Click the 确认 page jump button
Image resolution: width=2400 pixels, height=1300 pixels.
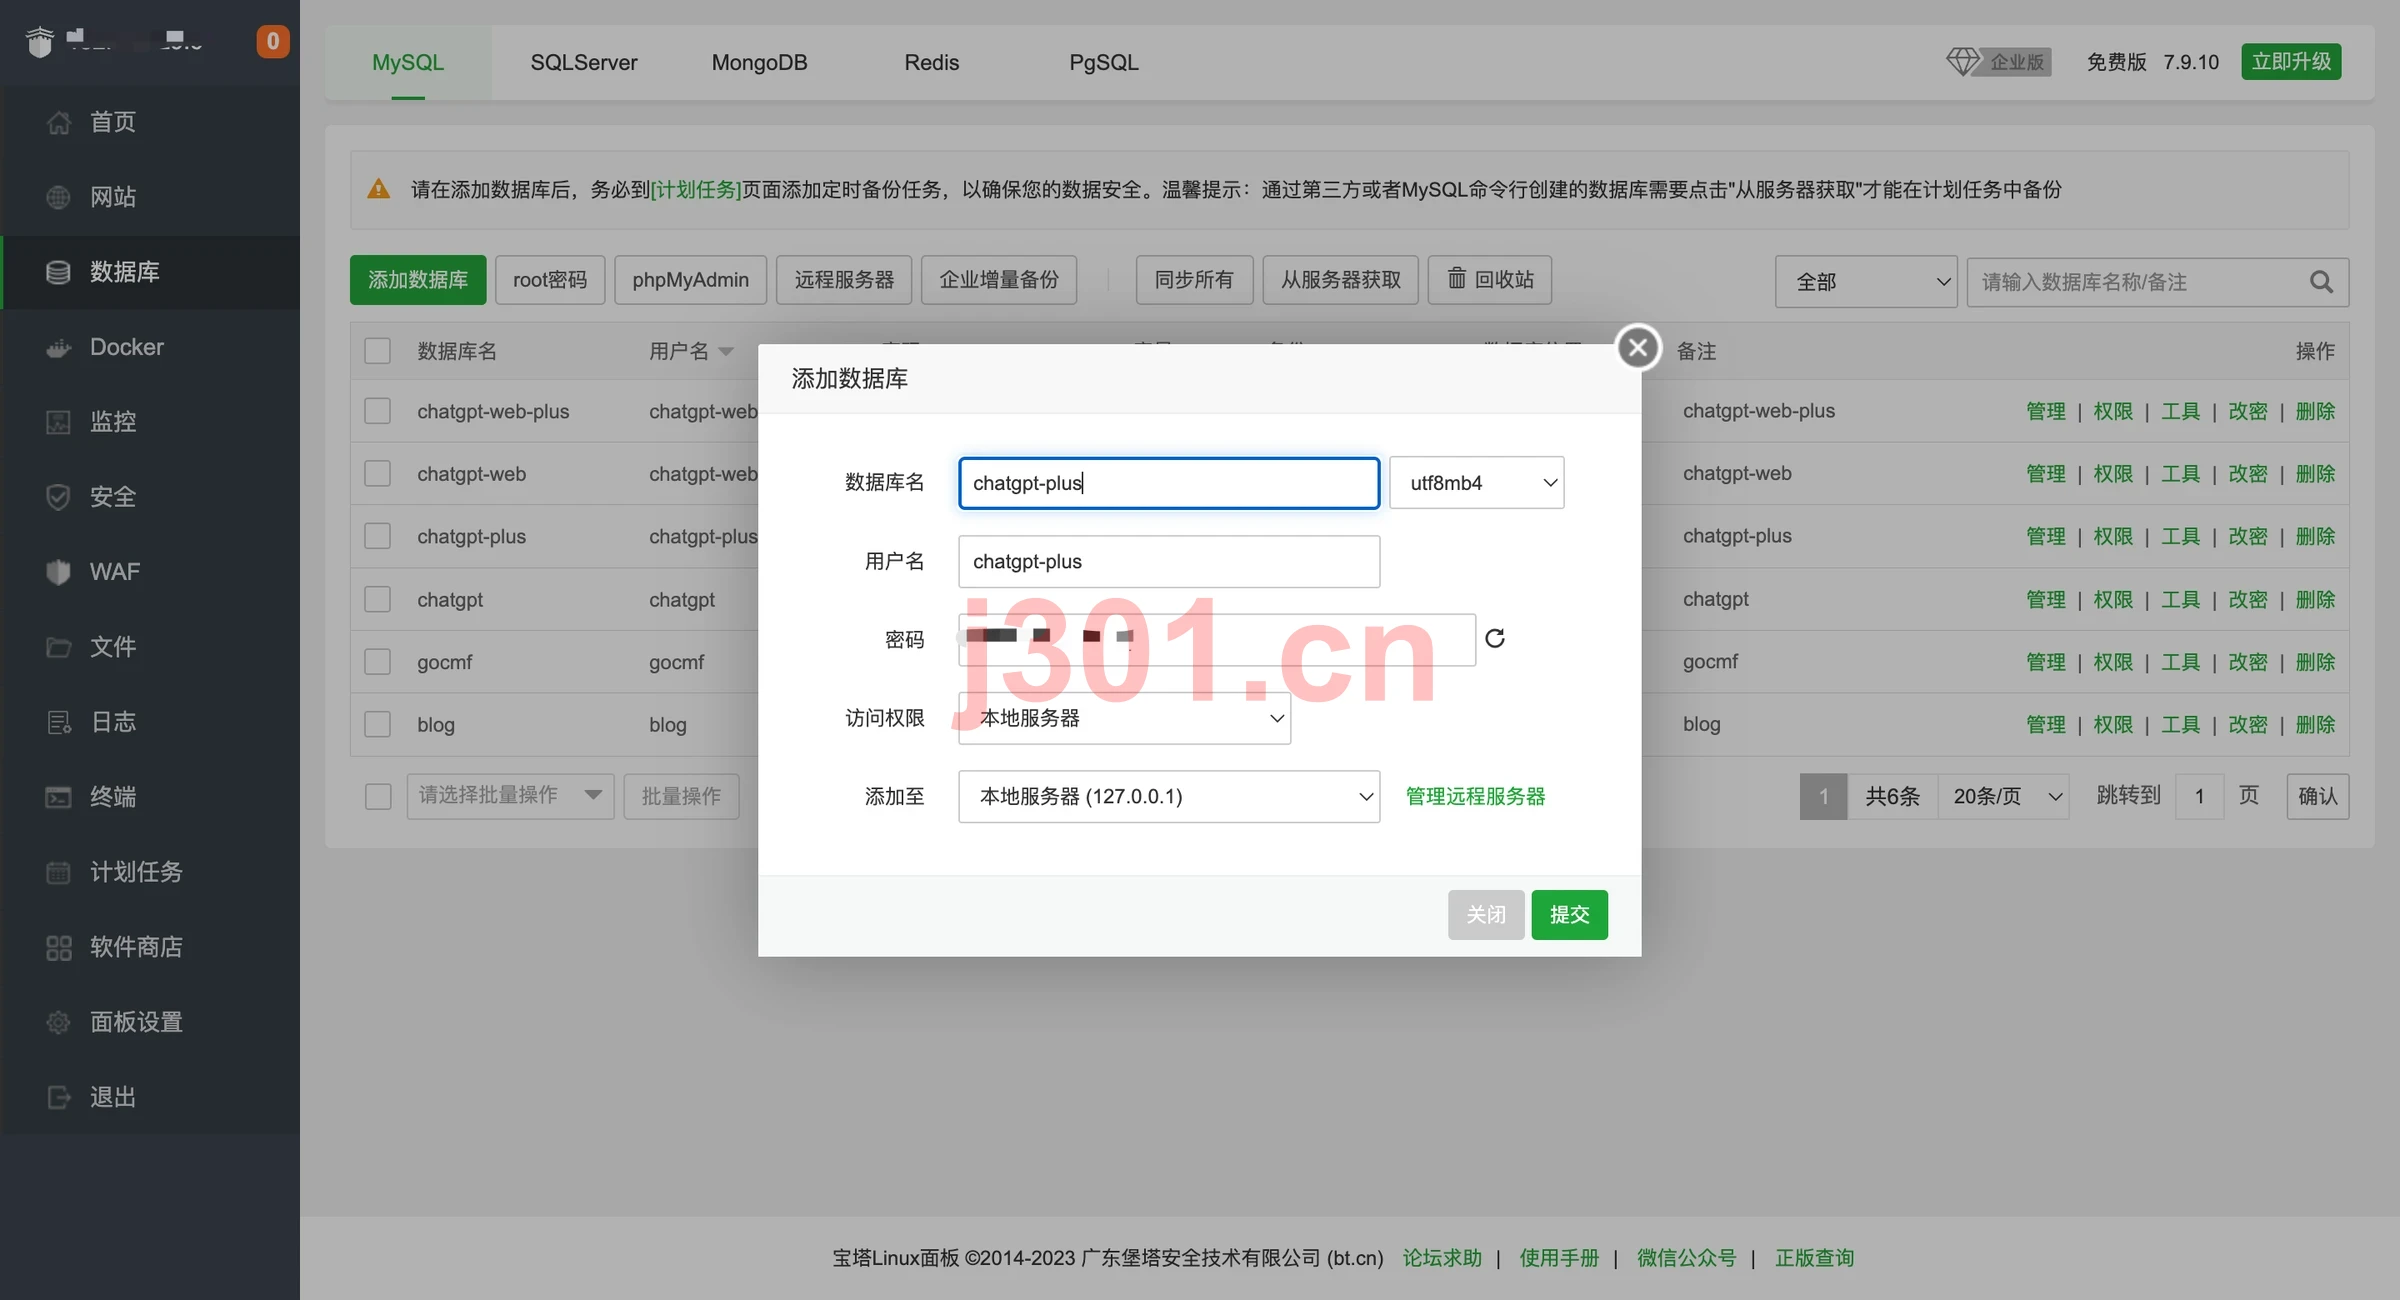(2317, 796)
